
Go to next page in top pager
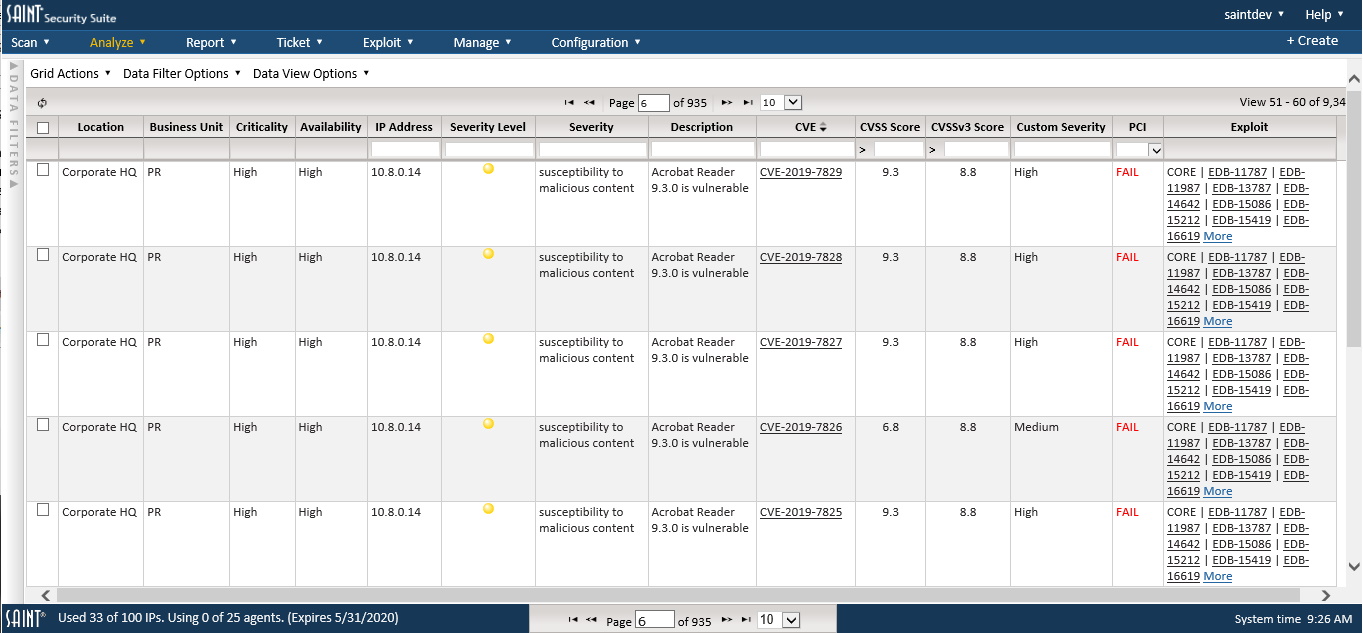727,102
